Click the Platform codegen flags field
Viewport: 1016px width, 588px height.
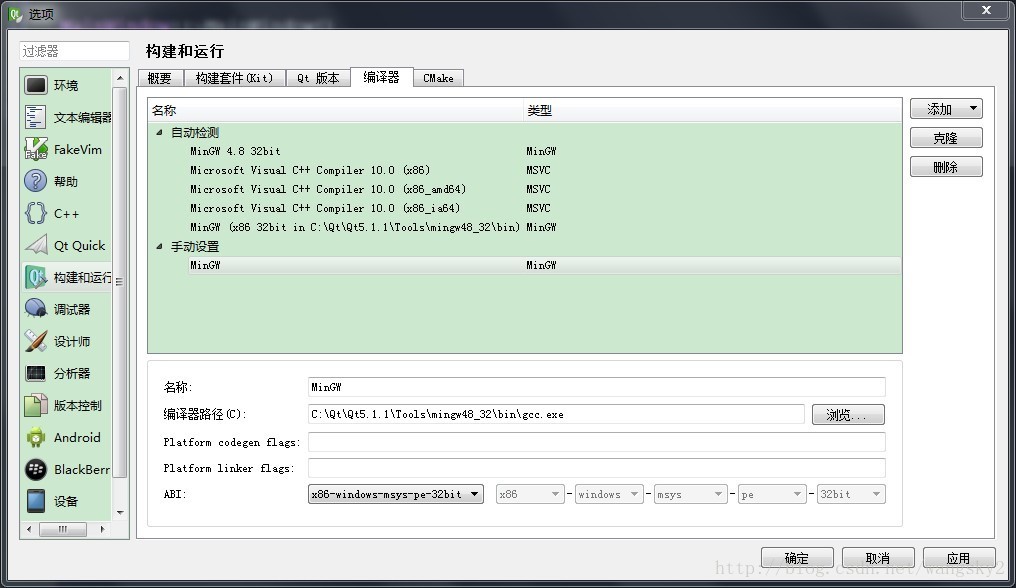[597, 442]
